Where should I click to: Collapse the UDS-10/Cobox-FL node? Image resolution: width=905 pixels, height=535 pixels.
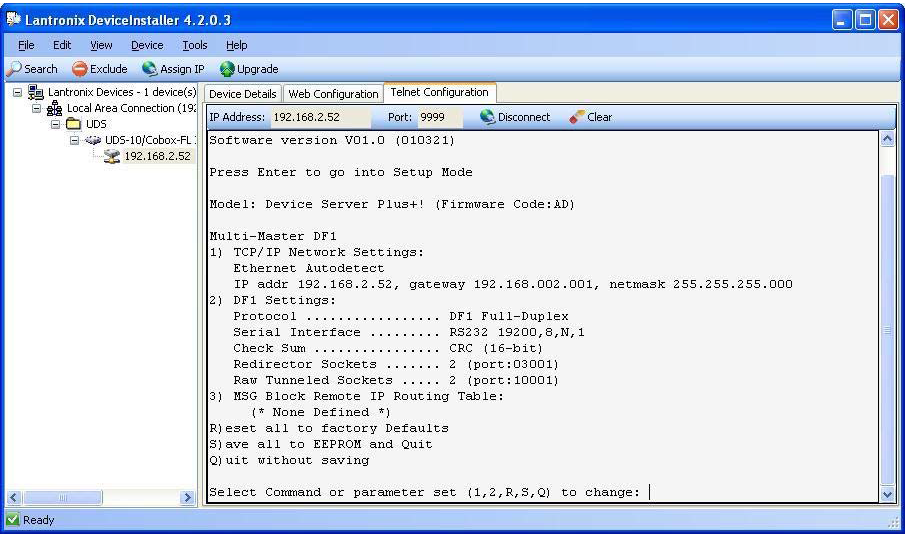pos(74,140)
